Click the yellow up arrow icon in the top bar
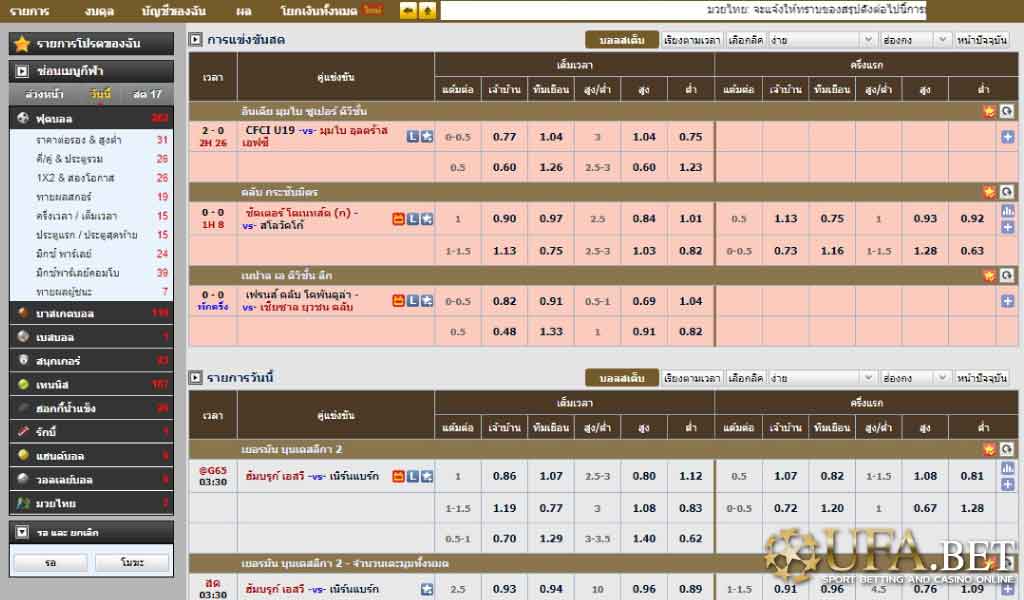 coord(427,11)
